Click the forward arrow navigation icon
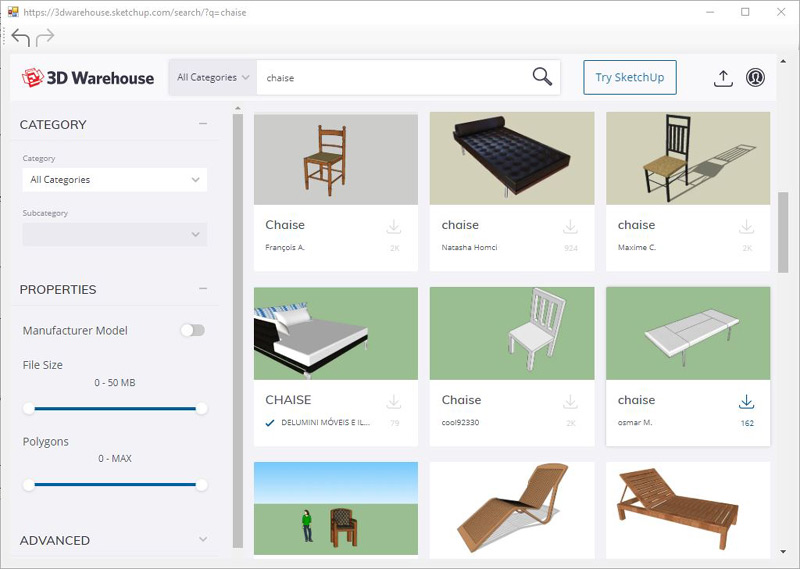 coord(45,38)
